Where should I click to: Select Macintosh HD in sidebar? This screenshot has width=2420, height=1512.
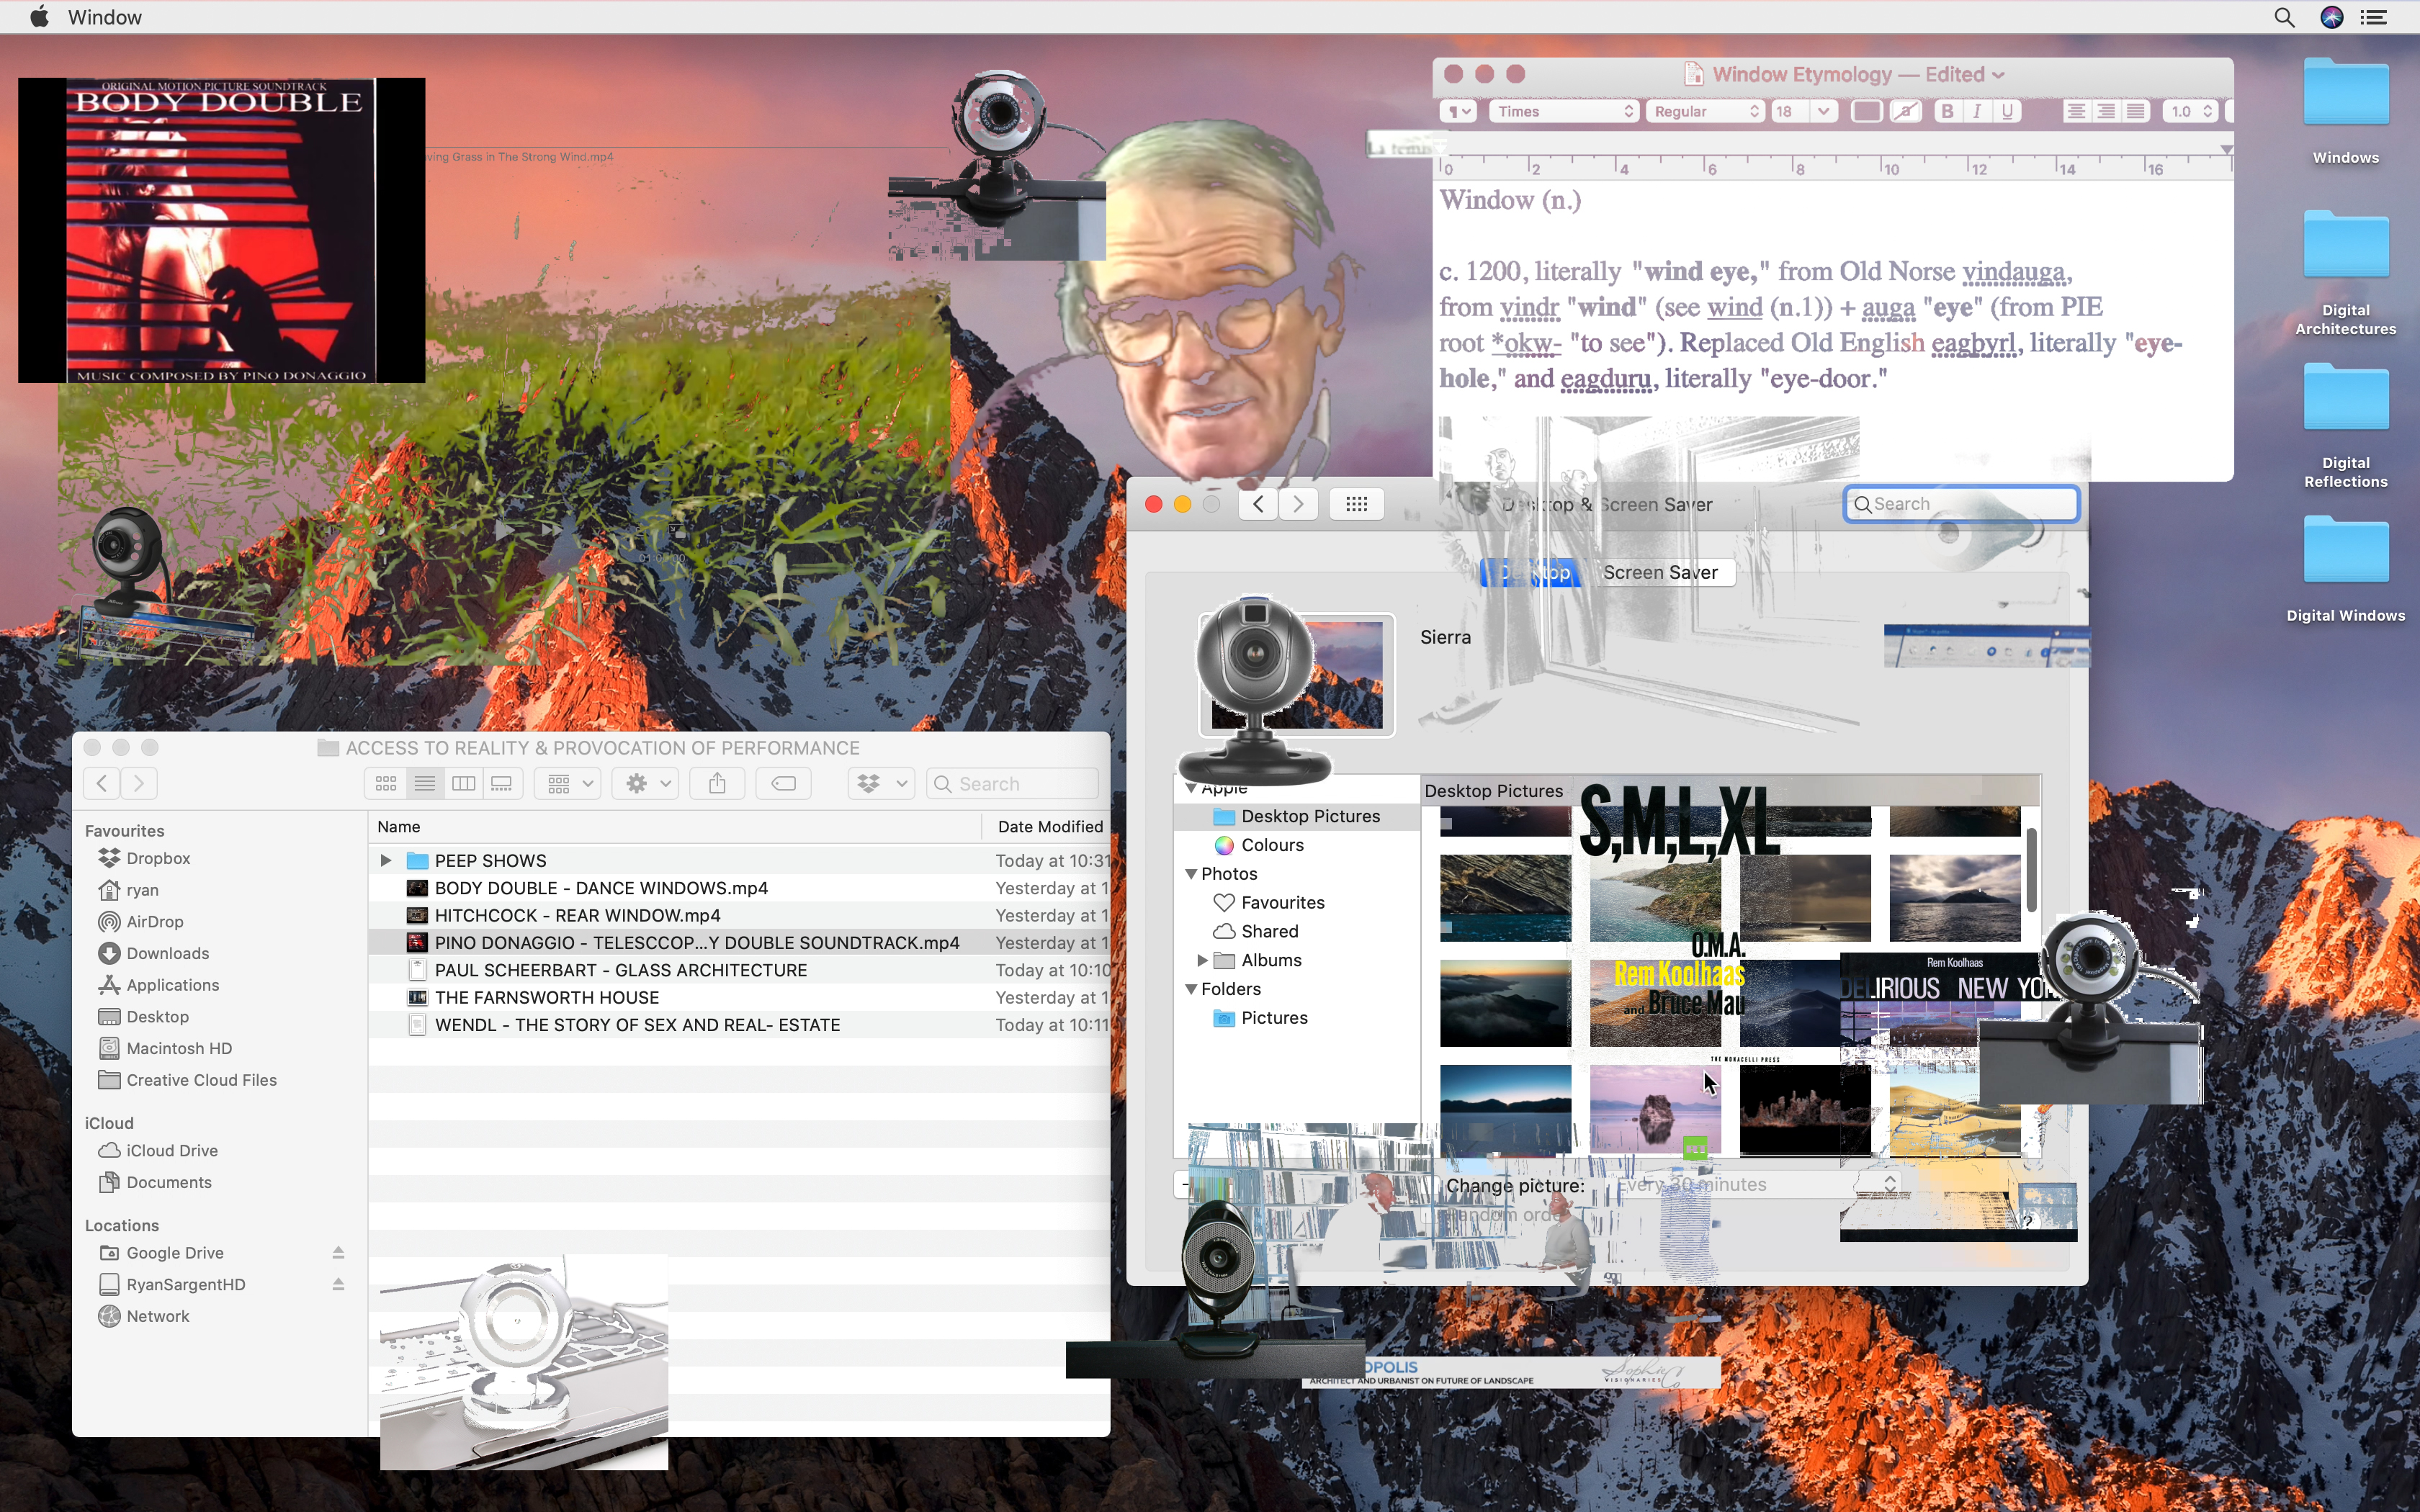(x=179, y=1048)
